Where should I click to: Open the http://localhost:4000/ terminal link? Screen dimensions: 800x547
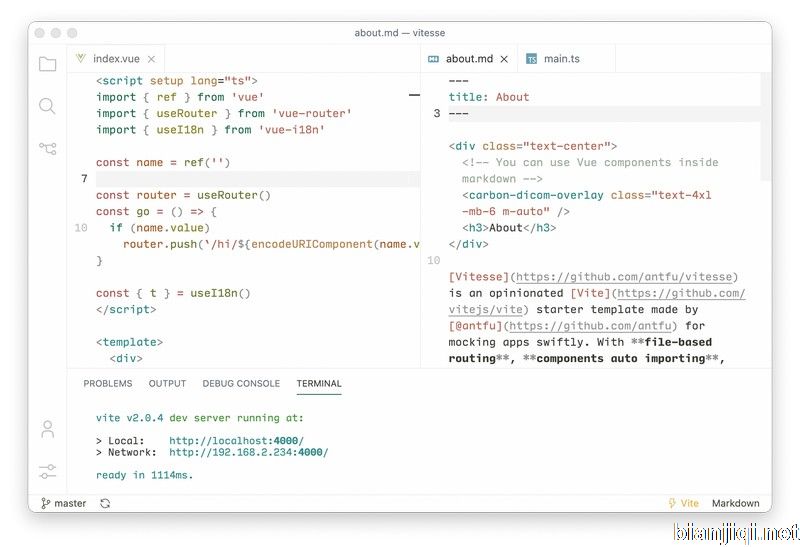236,441
